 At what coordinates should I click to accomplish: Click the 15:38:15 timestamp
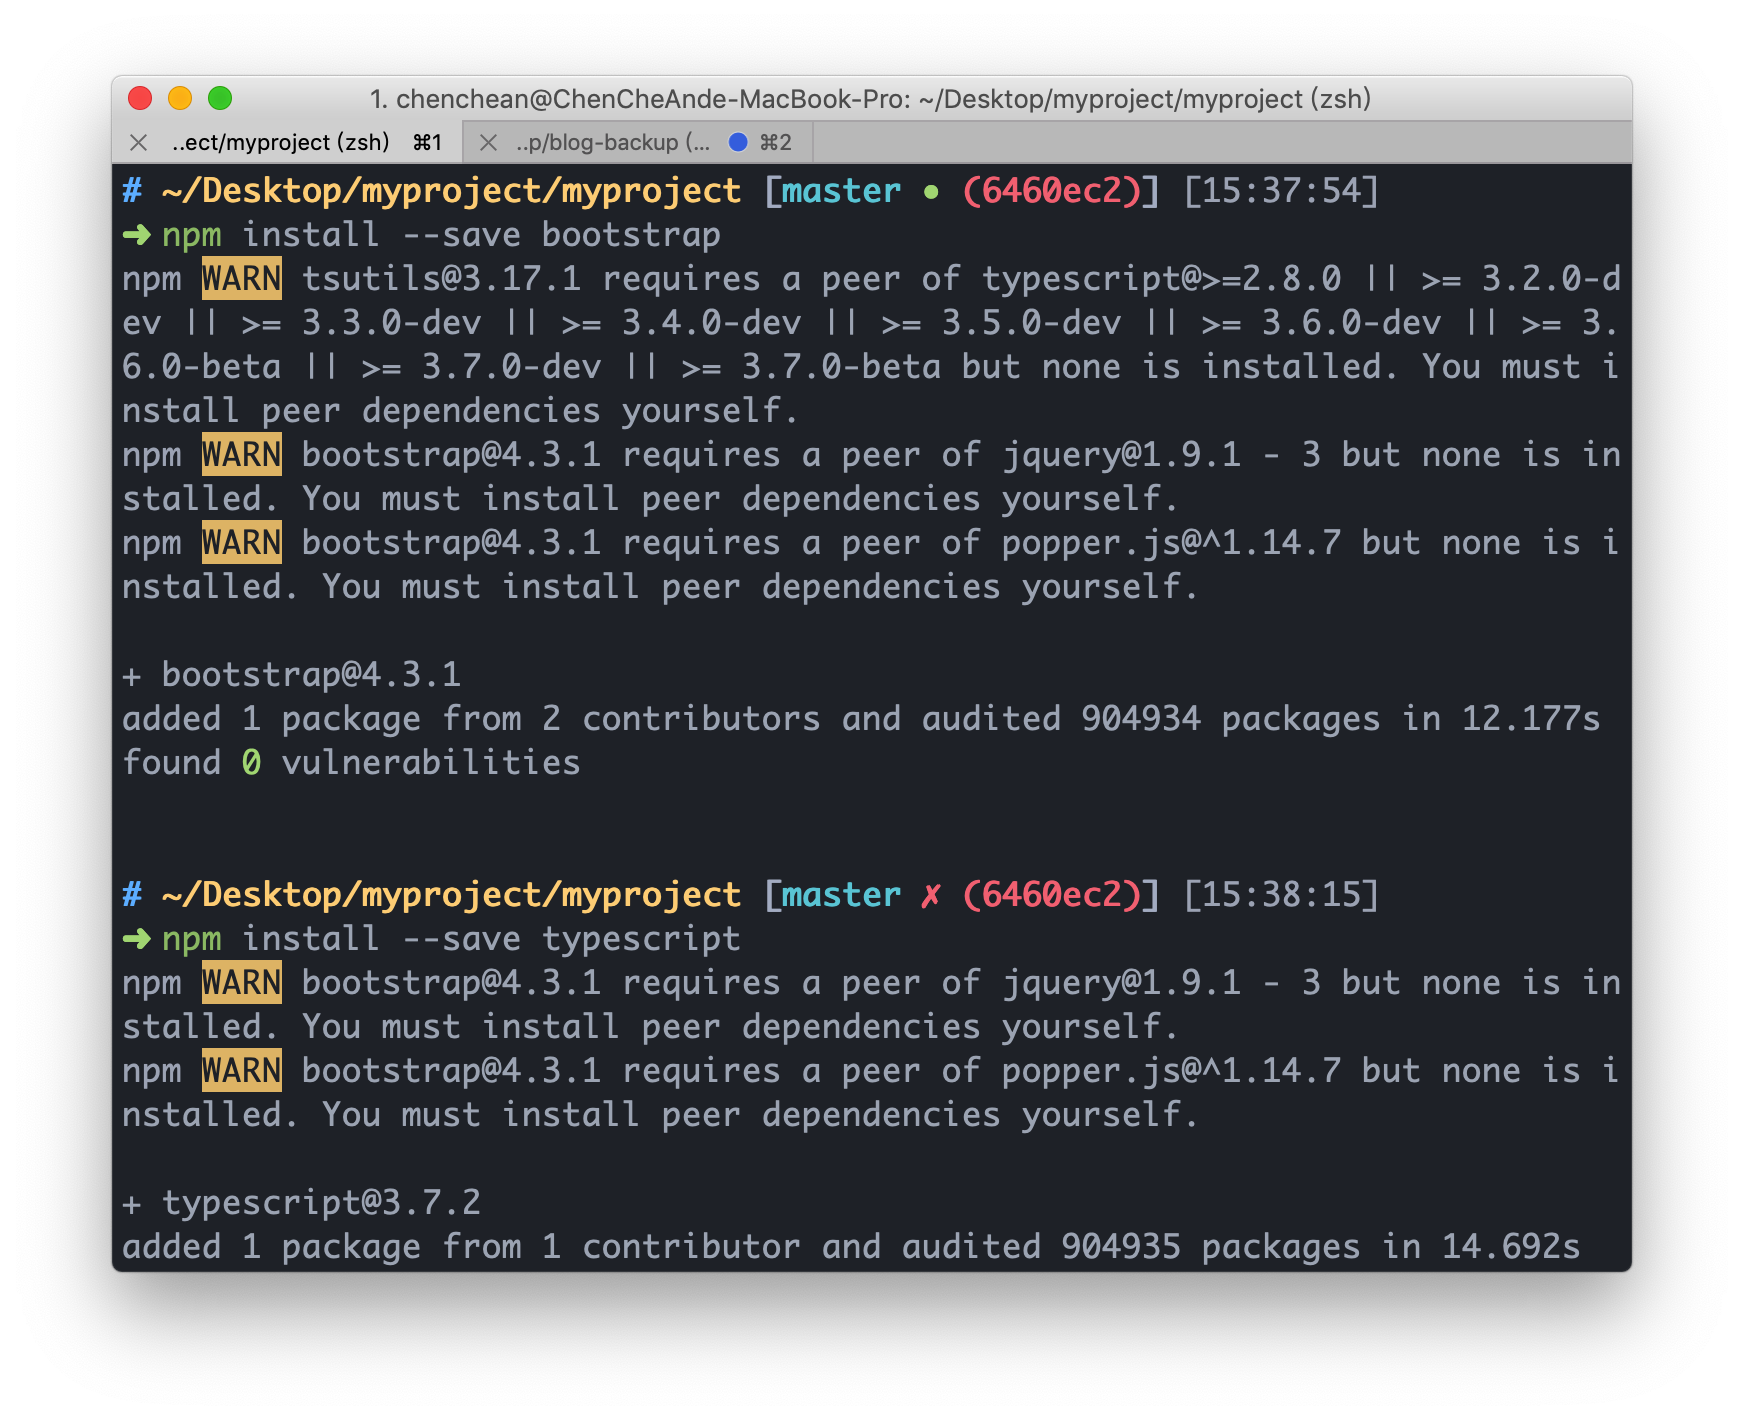coord(1281,895)
